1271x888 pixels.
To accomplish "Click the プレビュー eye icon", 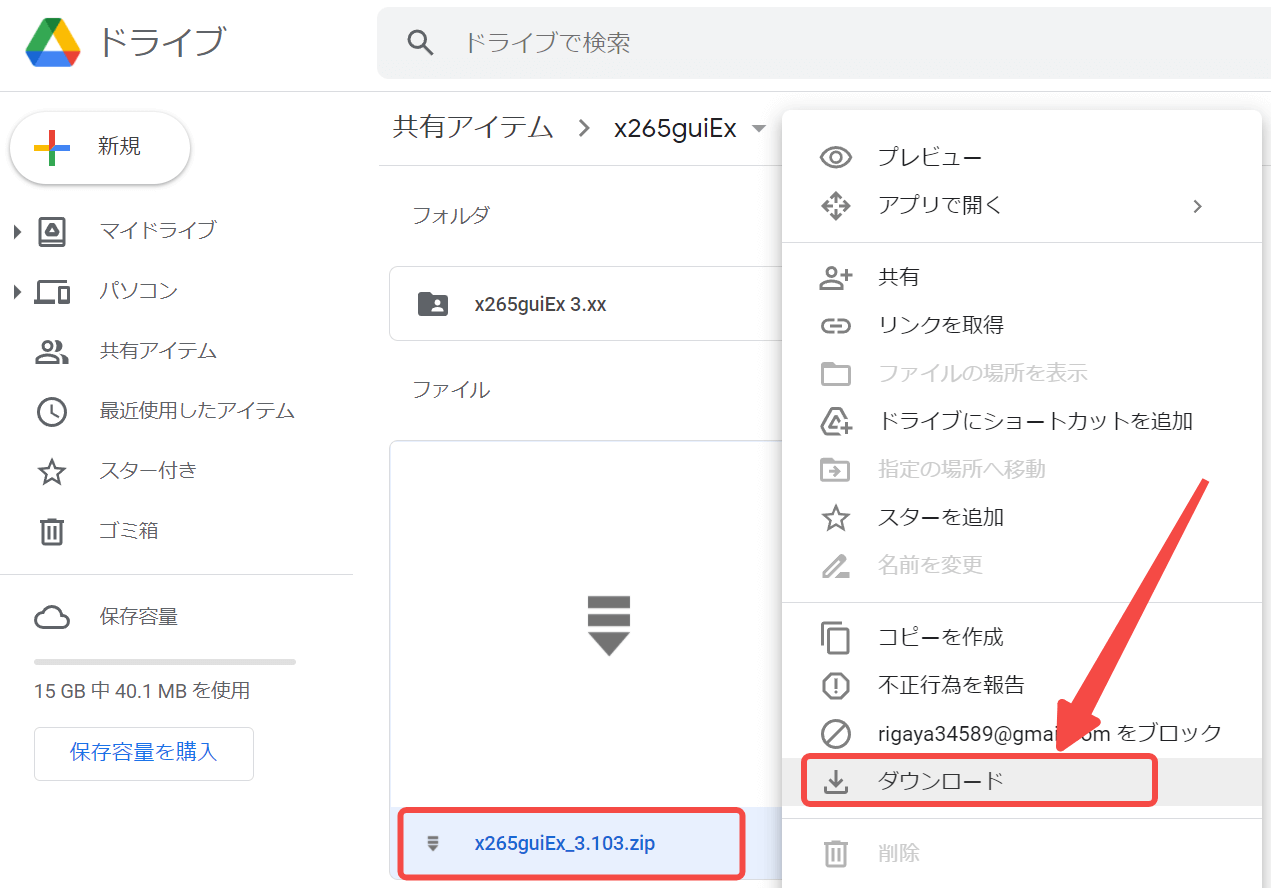I will (x=835, y=157).
